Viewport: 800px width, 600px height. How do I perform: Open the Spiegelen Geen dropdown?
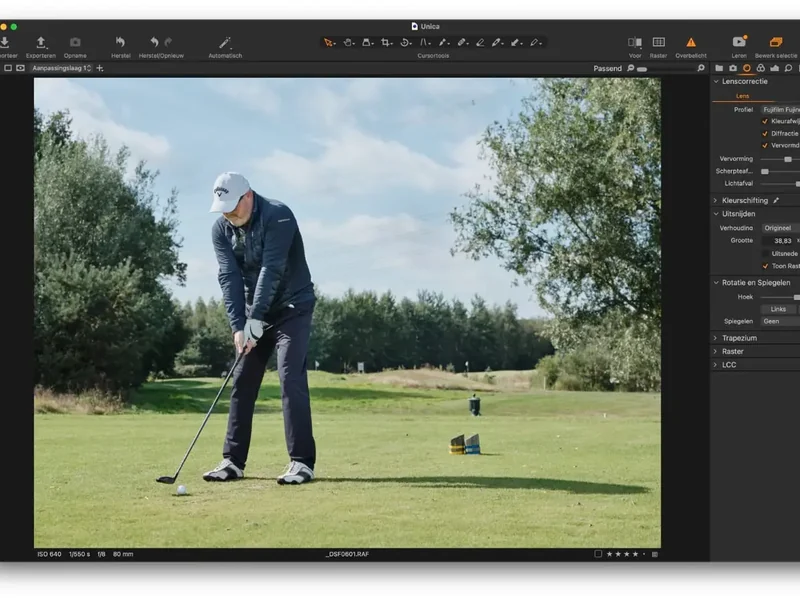[x=780, y=321]
